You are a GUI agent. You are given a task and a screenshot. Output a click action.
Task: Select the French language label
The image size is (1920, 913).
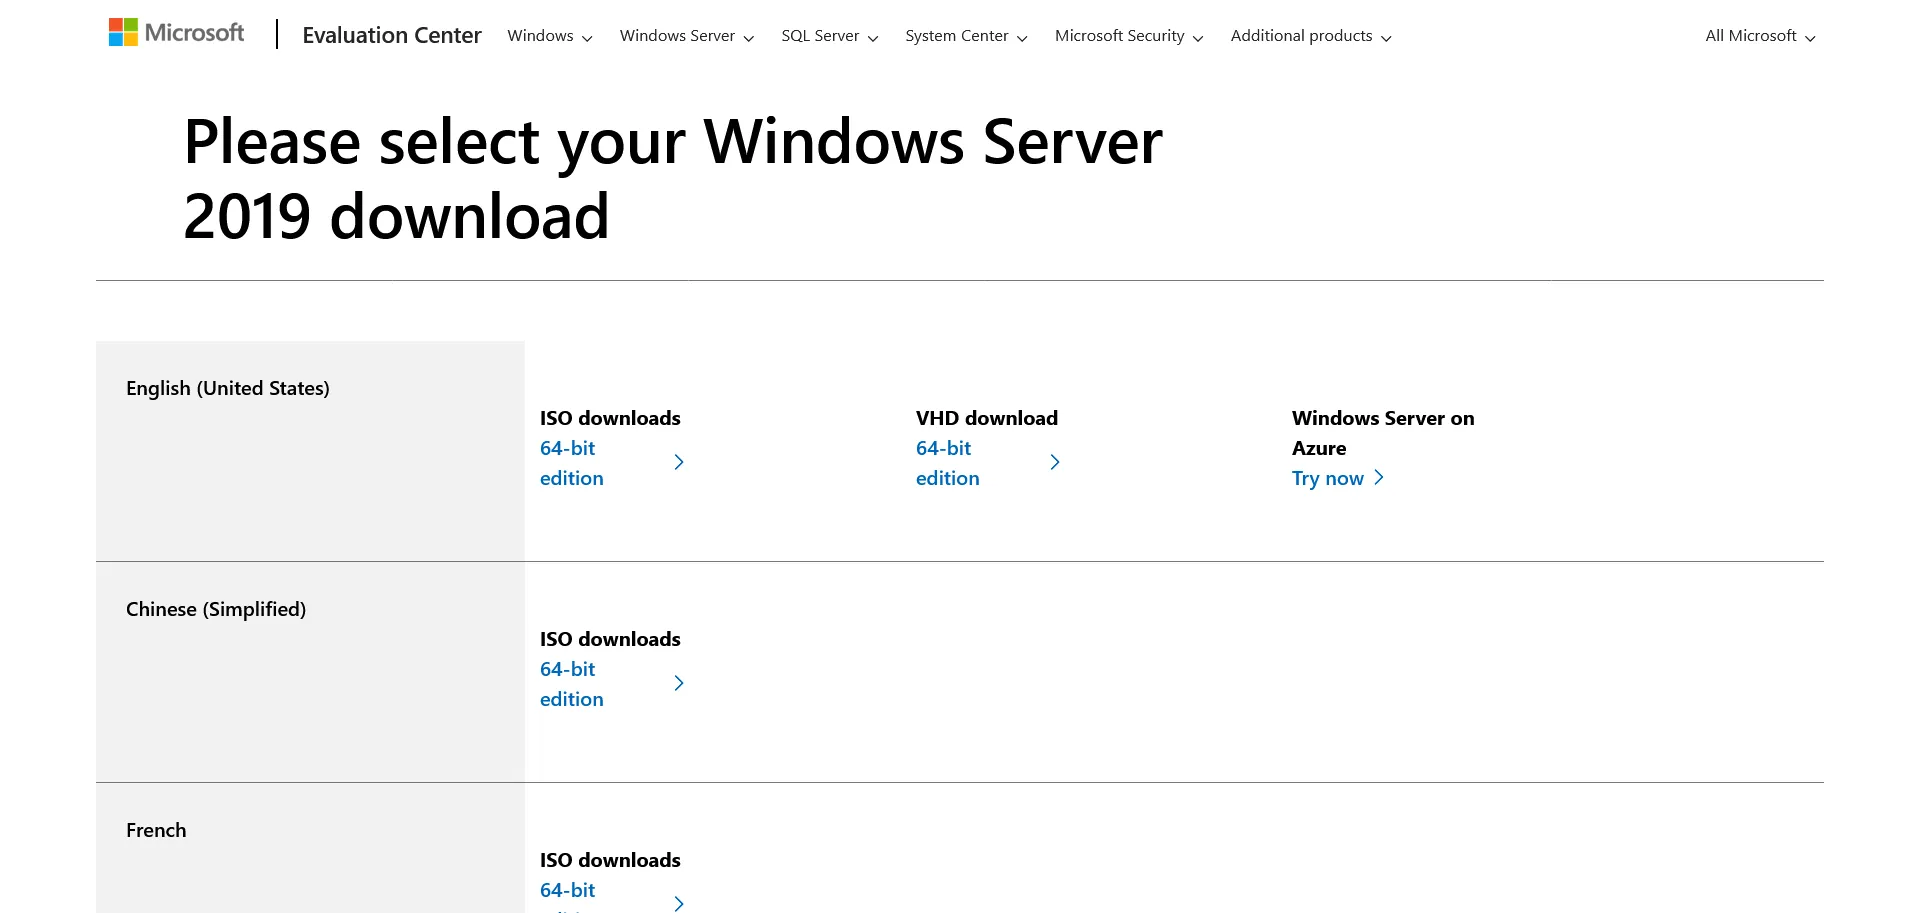pyautogui.click(x=156, y=830)
